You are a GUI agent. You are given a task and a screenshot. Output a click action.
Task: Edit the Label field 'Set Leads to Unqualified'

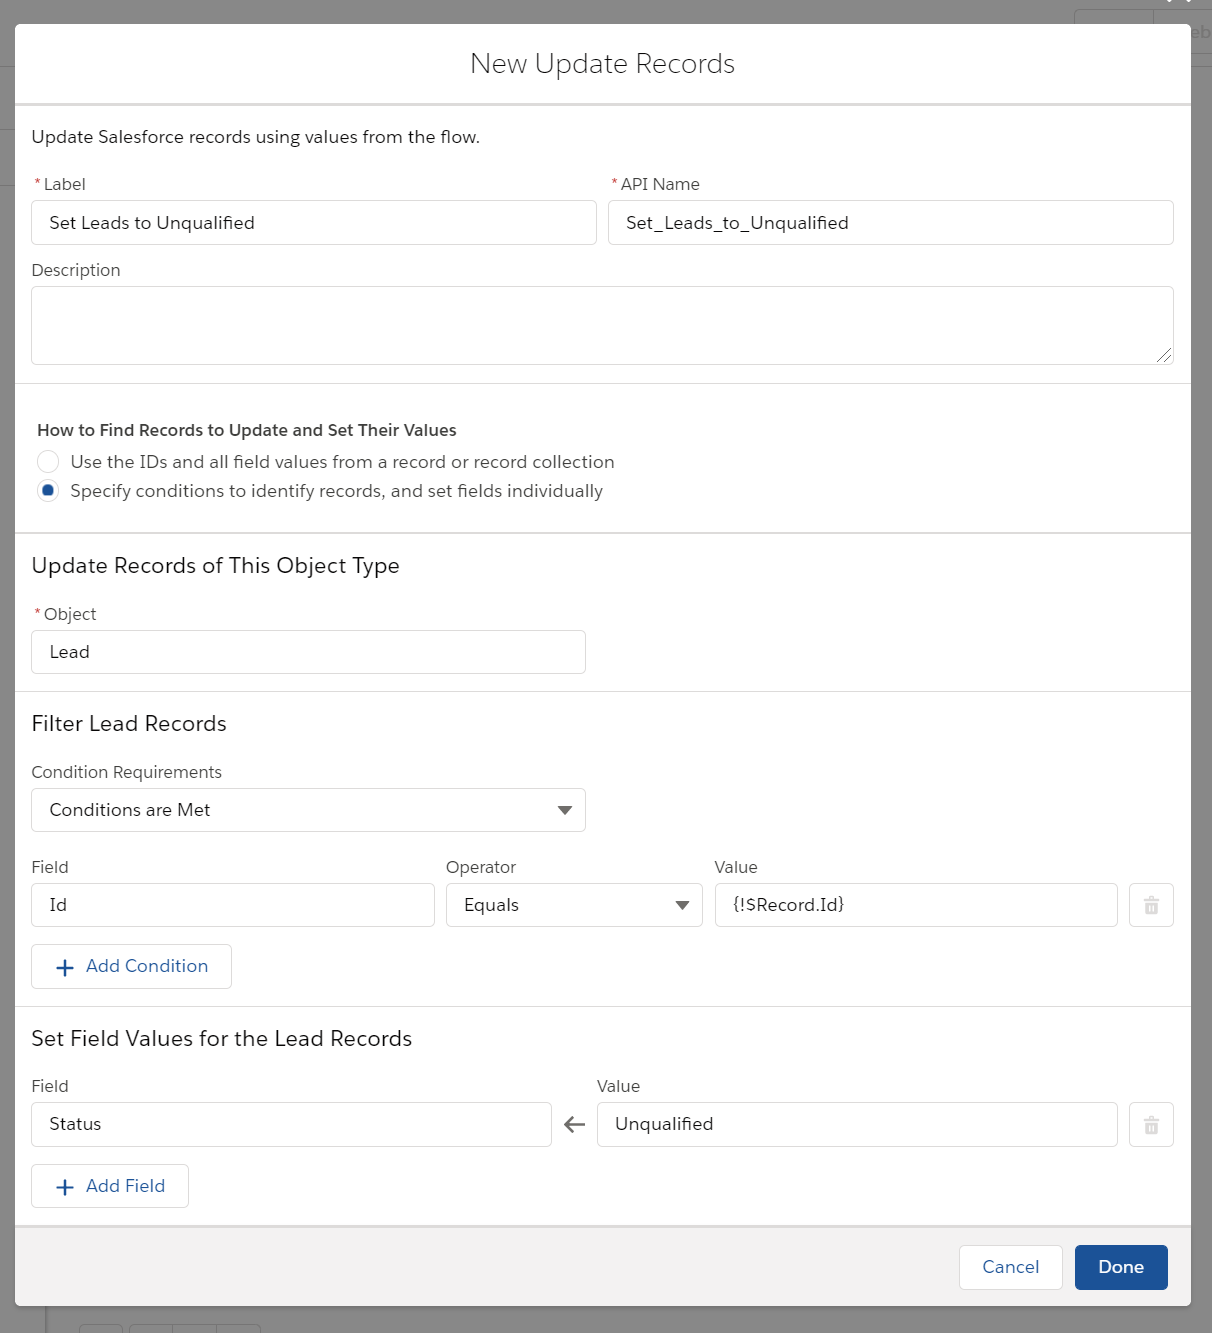[x=313, y=222]
